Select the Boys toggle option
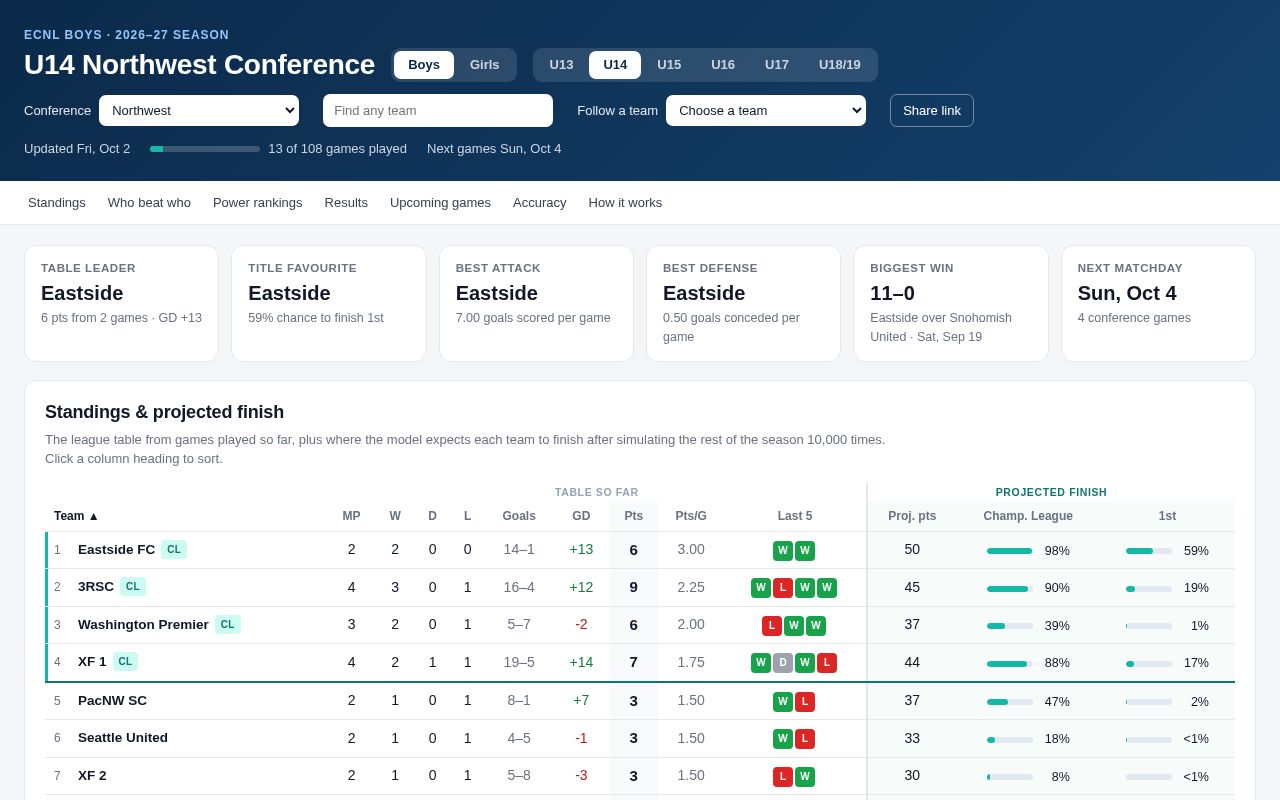 424,65
